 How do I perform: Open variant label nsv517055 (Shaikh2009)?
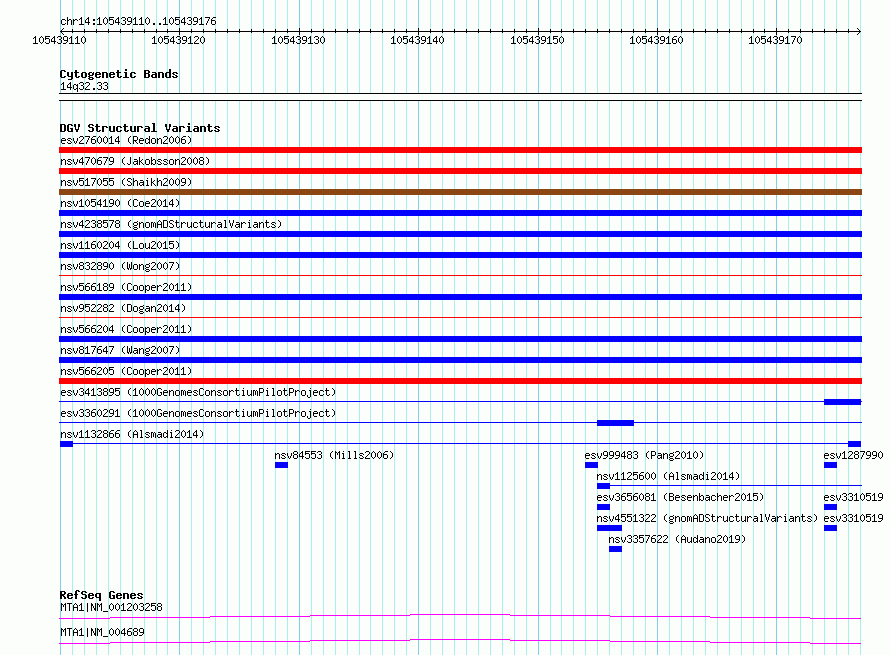[x=126, y=182]
